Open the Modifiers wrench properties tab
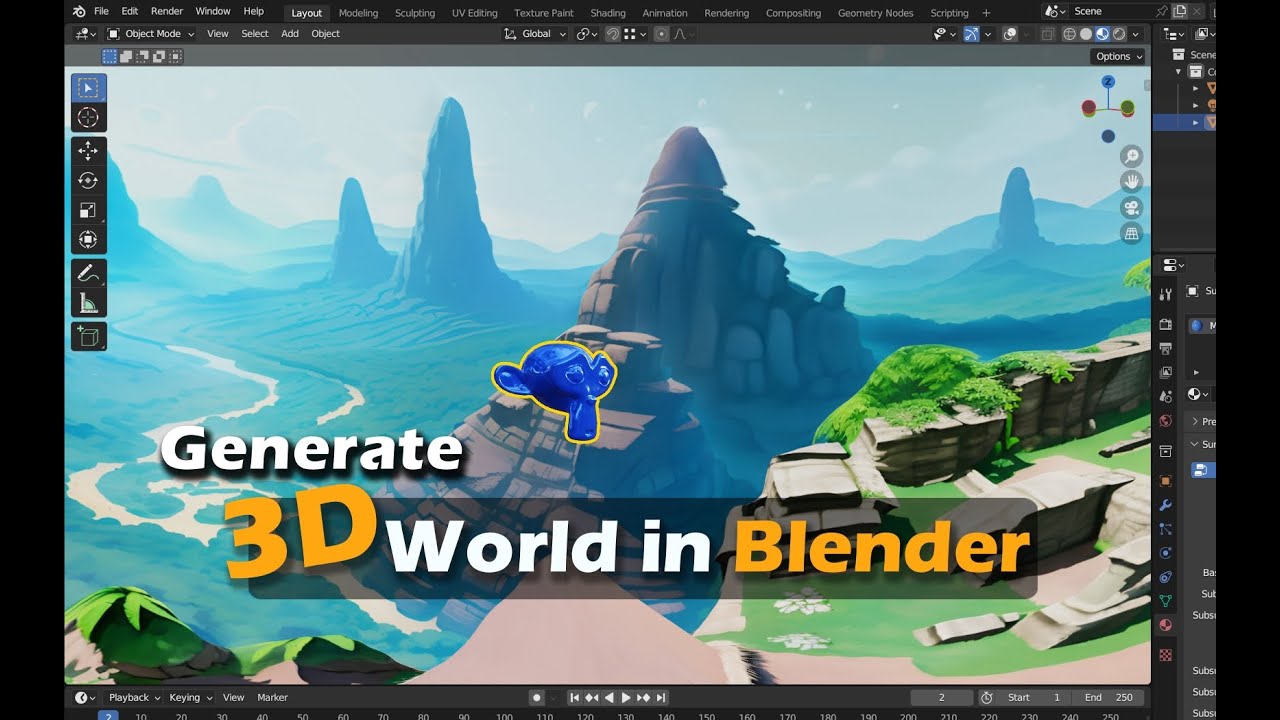 click(x=1165, y=505)
